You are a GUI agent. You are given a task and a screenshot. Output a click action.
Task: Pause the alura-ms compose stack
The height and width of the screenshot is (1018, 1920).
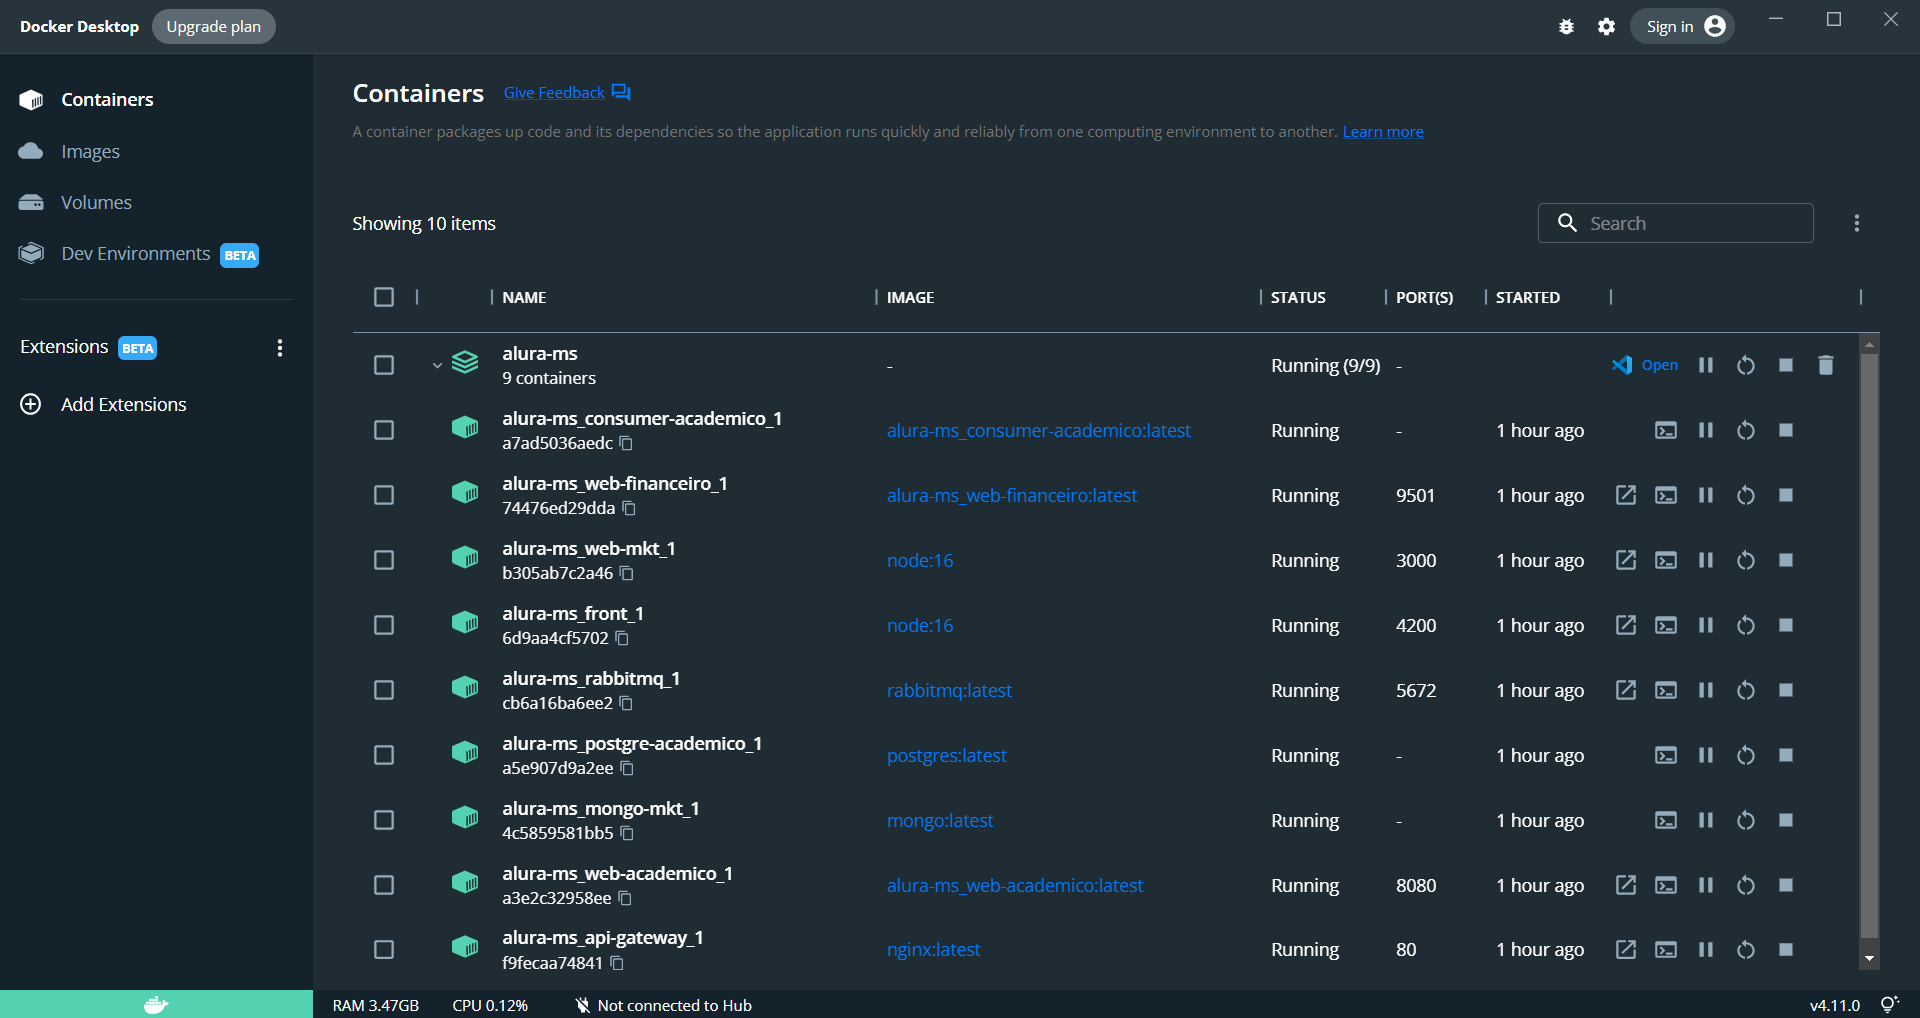pyautogui.click(x=1706, y=365)
